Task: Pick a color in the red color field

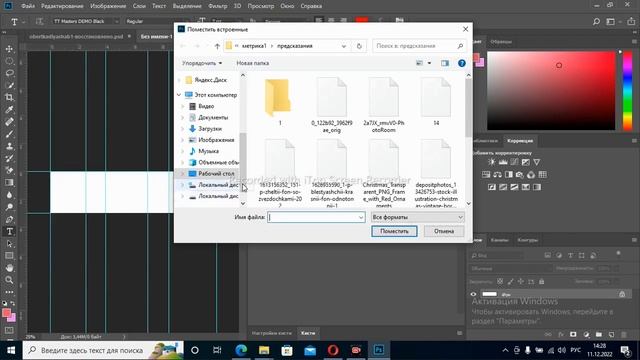Action: point(551,91)
